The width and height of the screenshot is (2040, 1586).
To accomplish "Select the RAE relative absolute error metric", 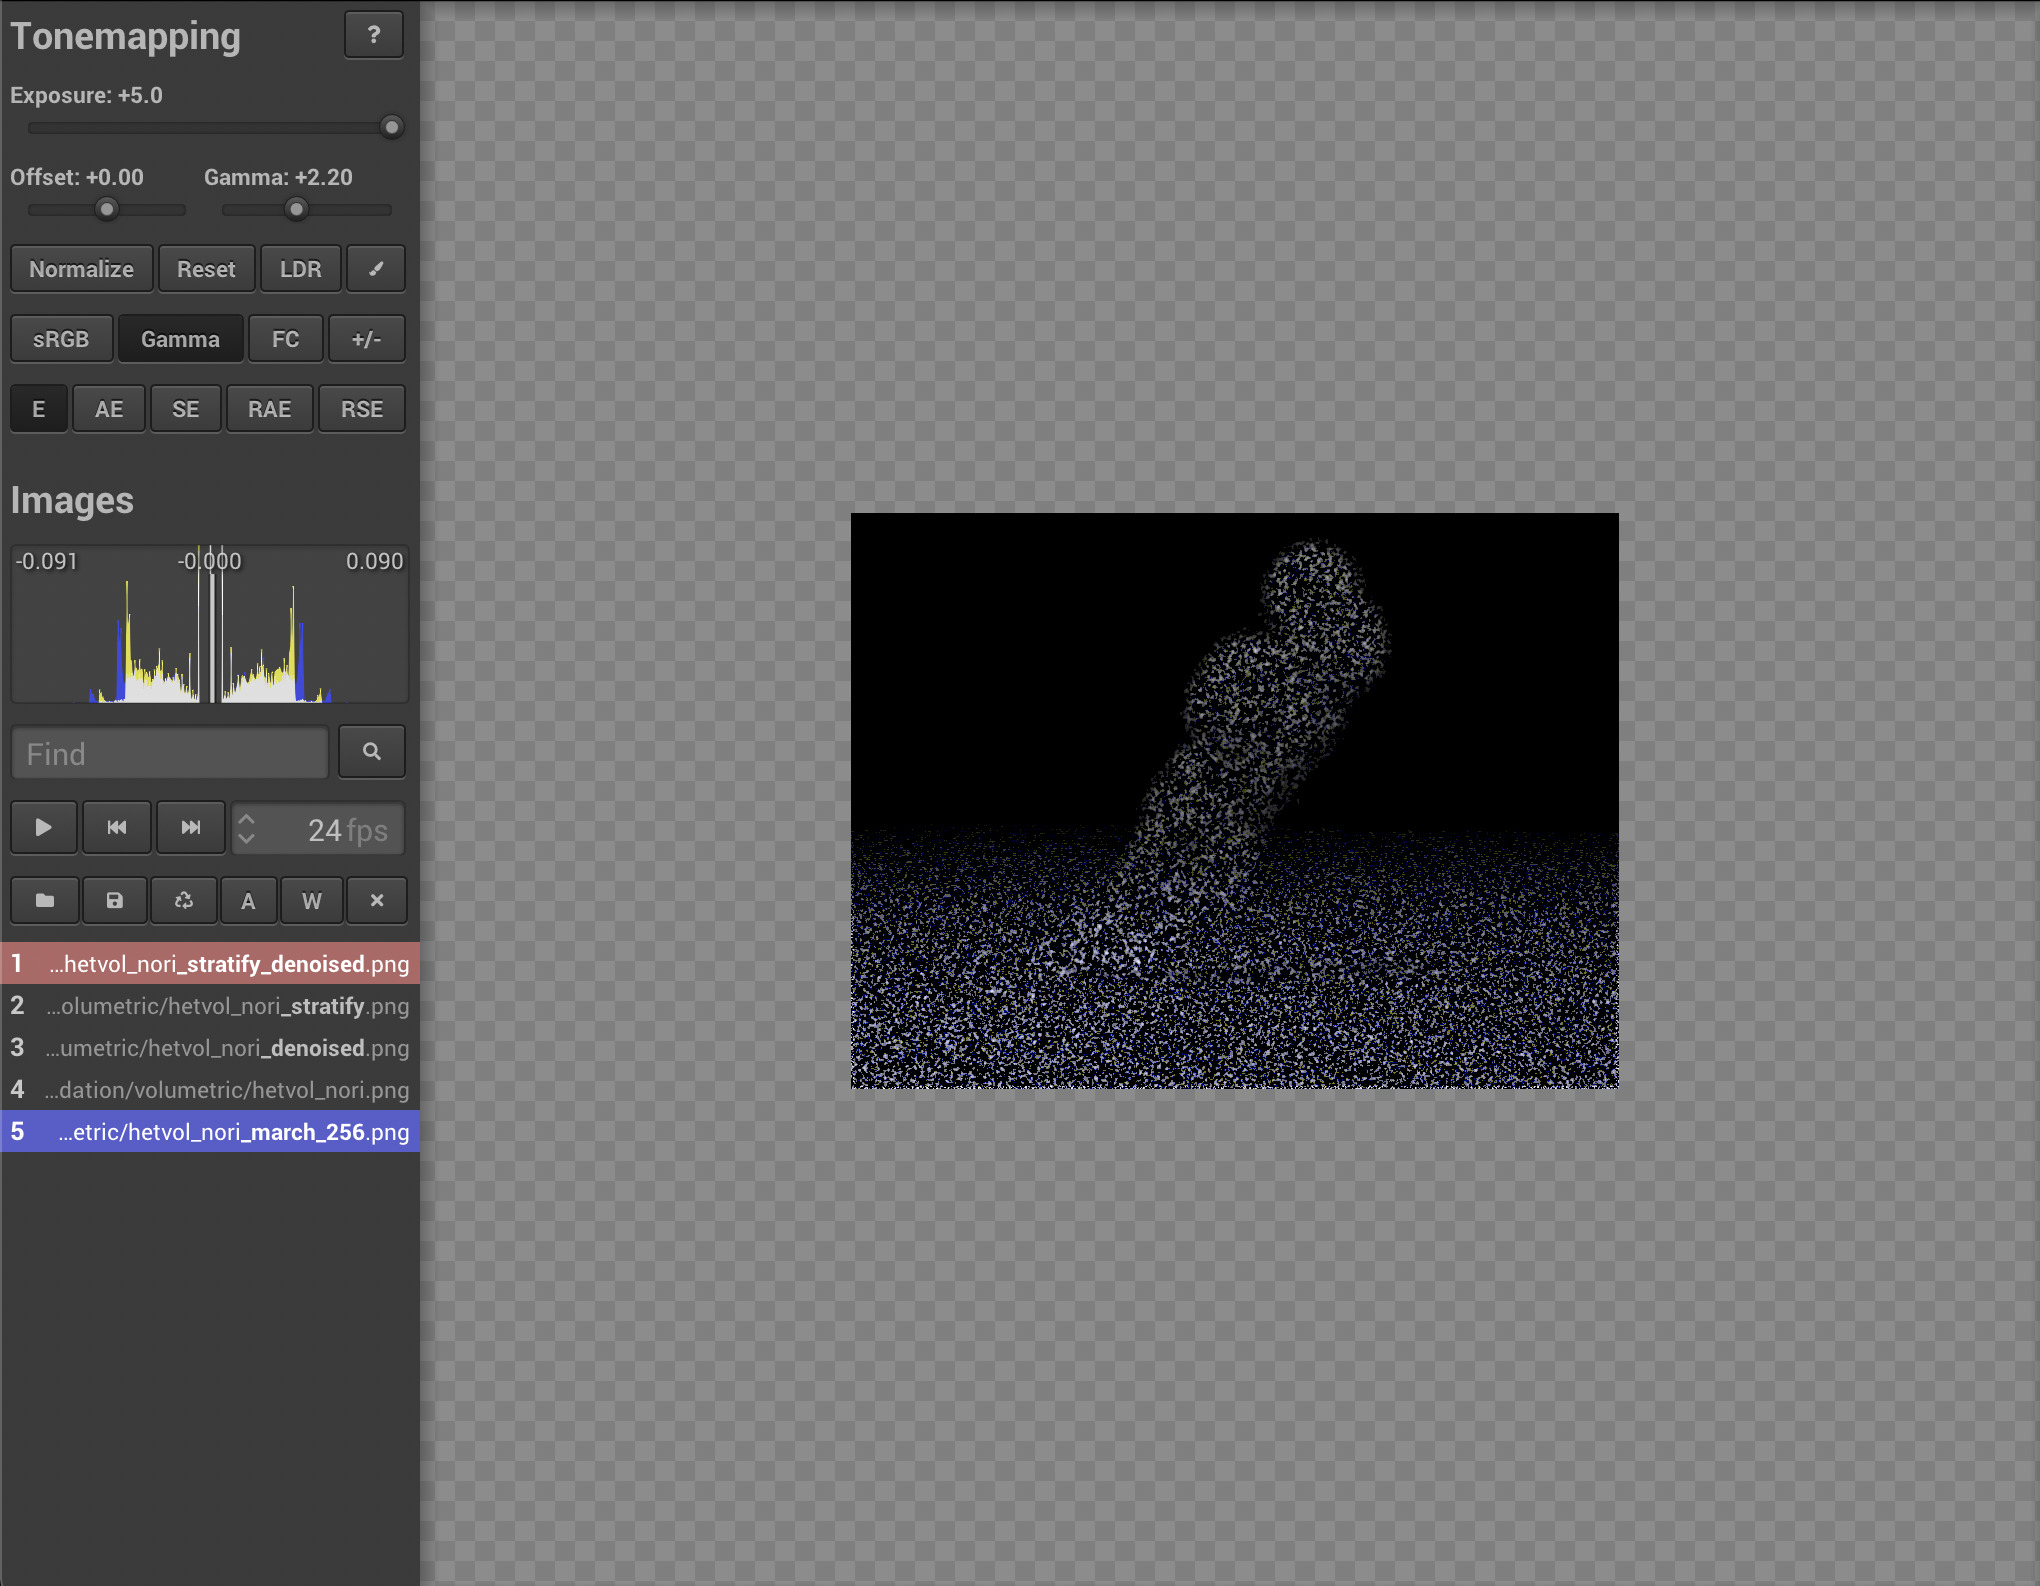I will tap(270, 409).
